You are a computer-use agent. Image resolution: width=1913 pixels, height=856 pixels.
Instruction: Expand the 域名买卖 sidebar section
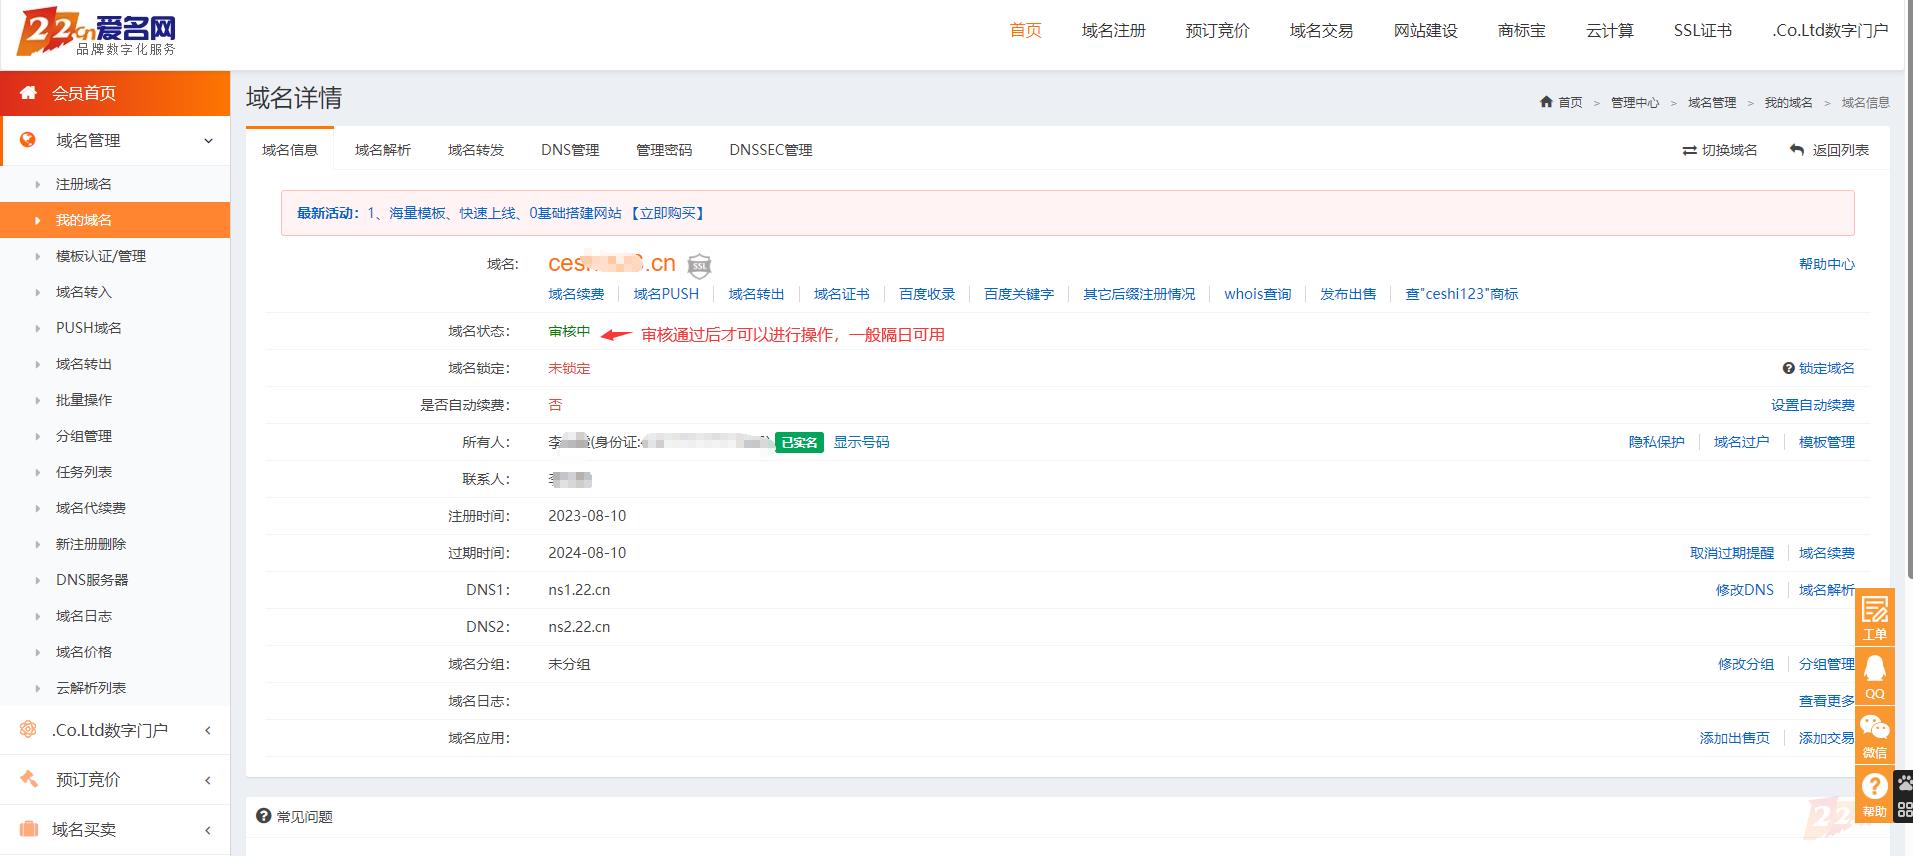tap(208, 830)
